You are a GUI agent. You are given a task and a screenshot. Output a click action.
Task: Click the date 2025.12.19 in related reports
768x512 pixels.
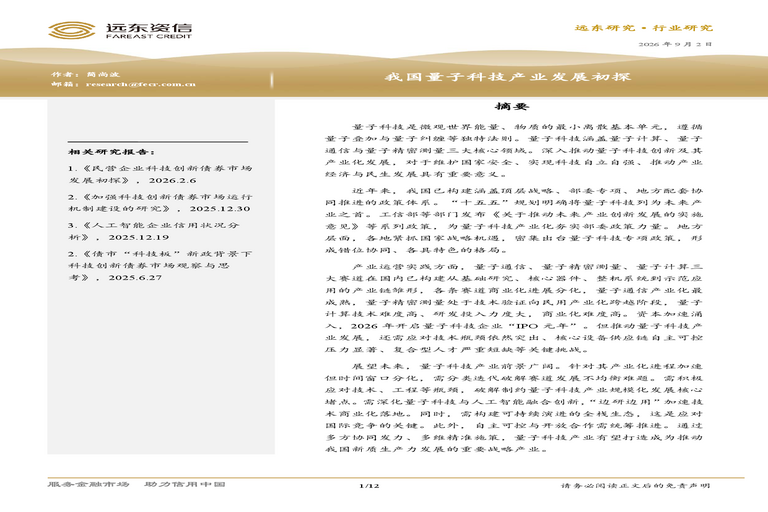(139, 237)
